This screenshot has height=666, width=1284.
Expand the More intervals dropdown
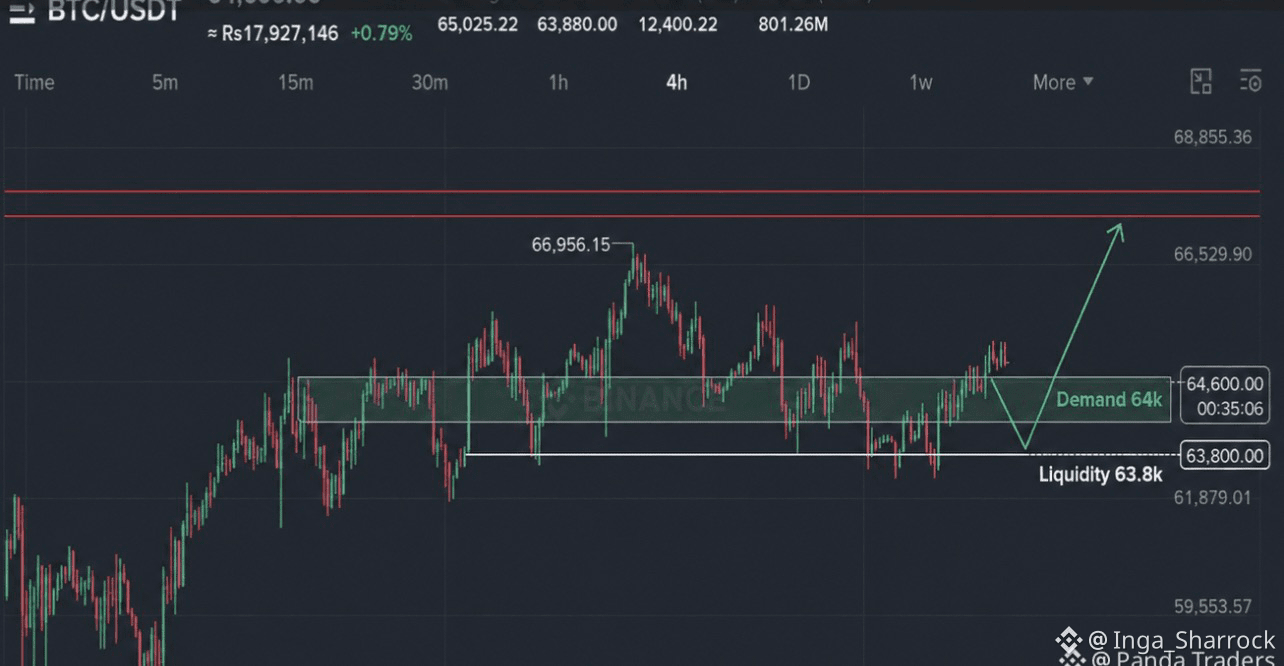point(1063,82)
